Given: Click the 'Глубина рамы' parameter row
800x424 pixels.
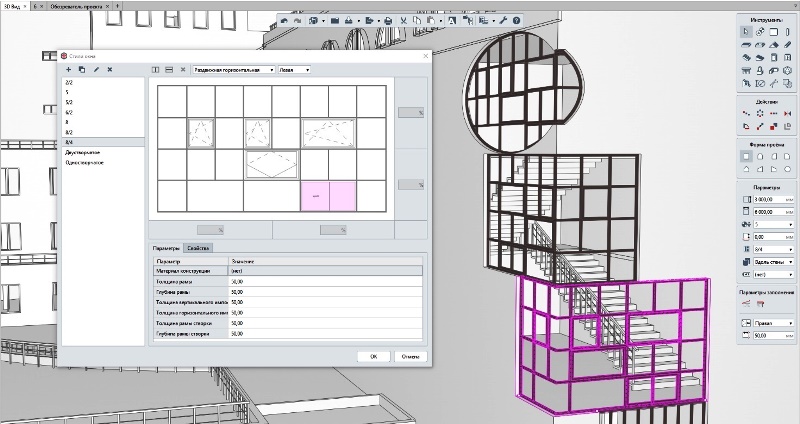Looking at the screenshot, I should click(288, 292).
